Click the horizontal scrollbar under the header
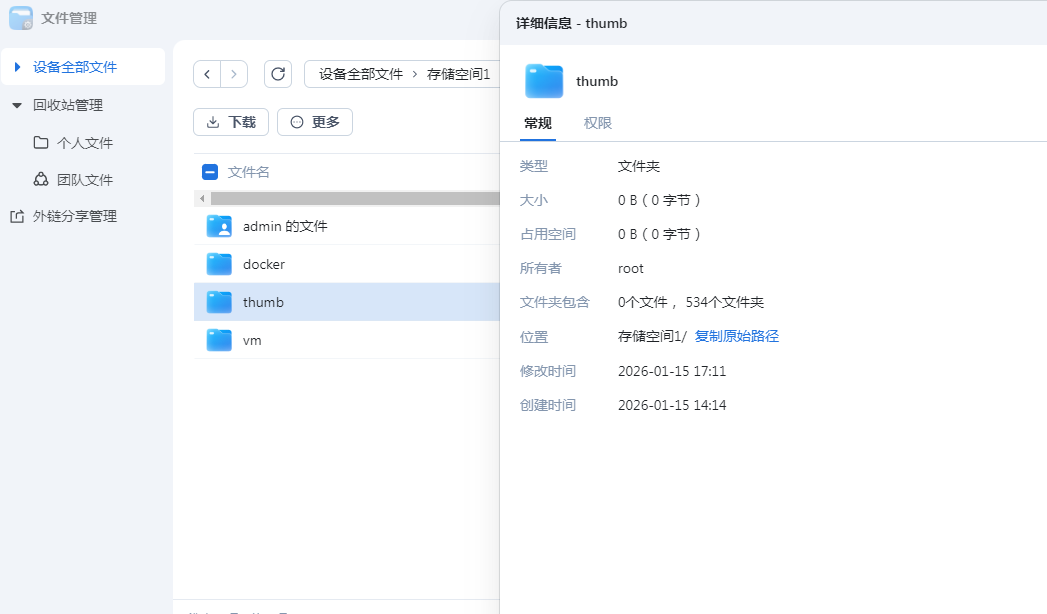 tap(350, 199)
